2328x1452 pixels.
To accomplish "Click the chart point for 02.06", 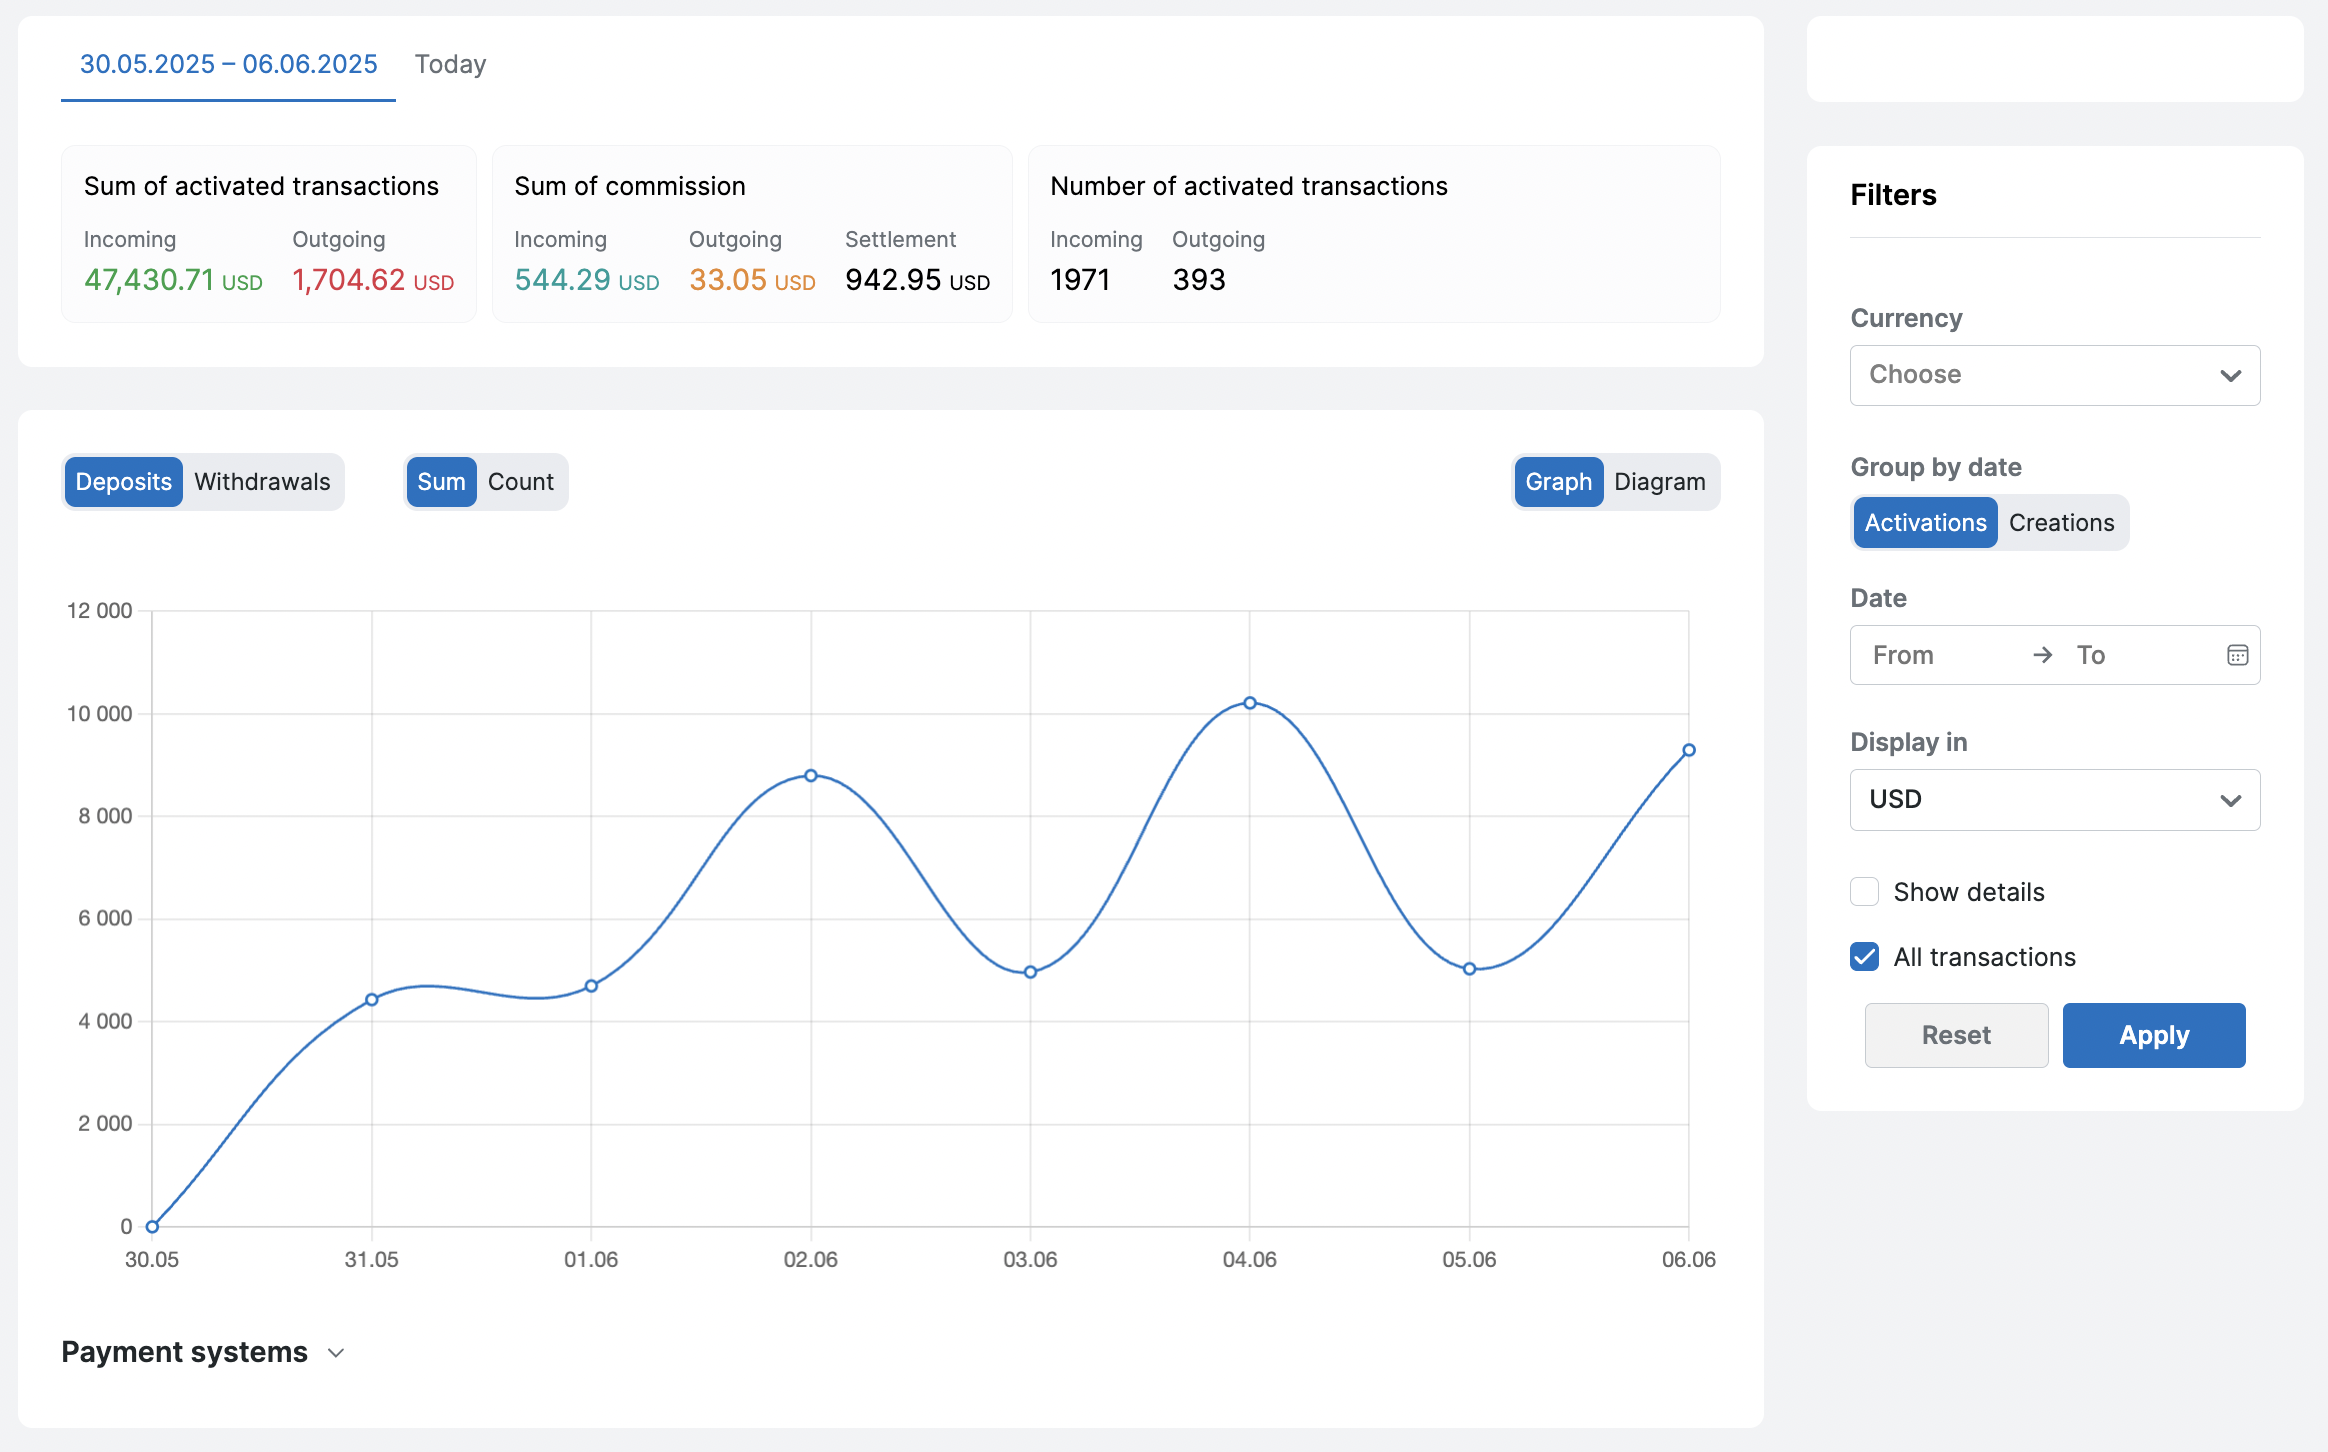I will (x=811, y=775).
